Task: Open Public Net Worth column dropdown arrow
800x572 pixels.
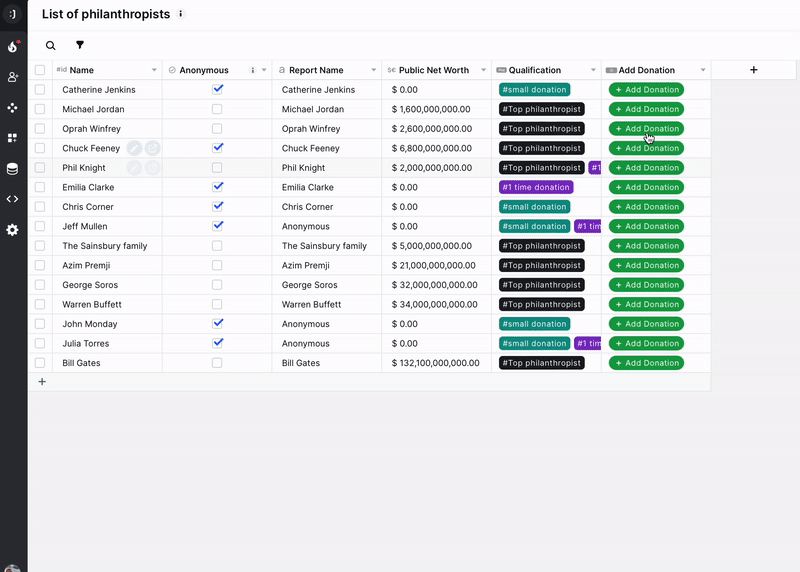Action: 483,70
